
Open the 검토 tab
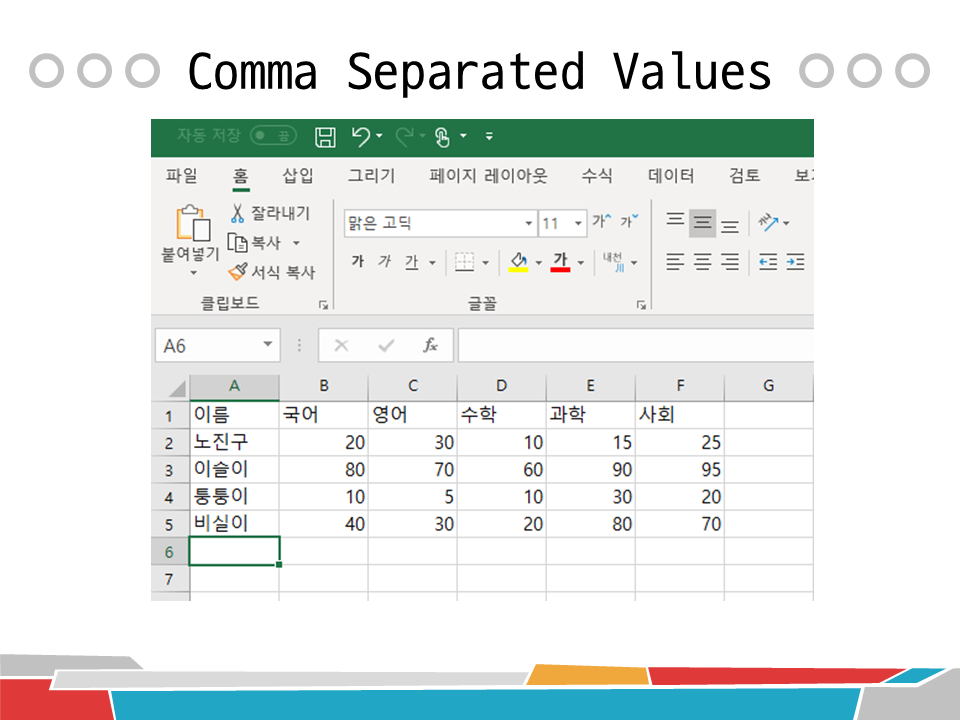(744, 176)
